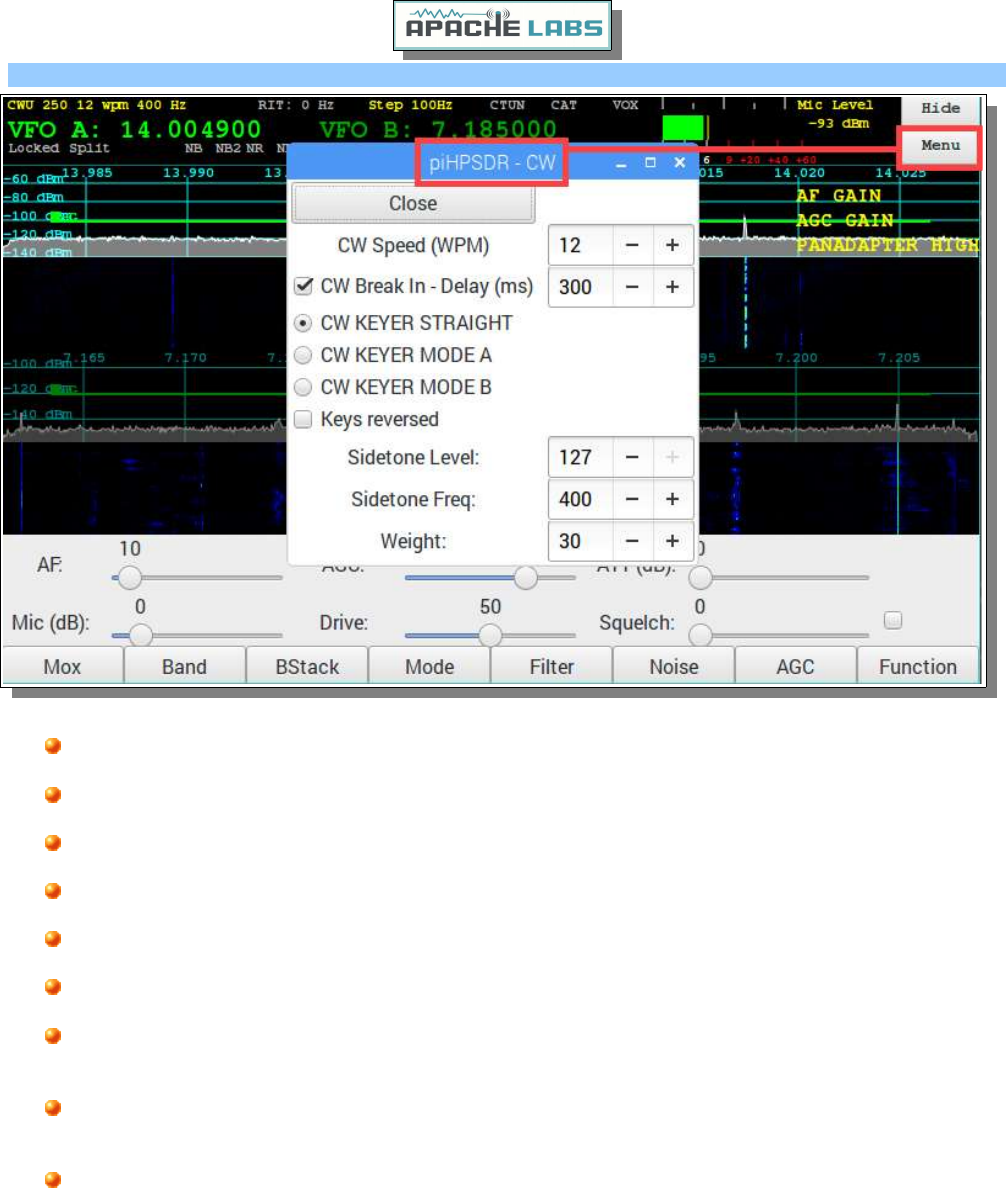Image resolution: width=1006 pixels, height=1188 pixels.
Task: Toggle the Squelch enable checkbox
Action: pyautogui.click(x=893, y=621)
